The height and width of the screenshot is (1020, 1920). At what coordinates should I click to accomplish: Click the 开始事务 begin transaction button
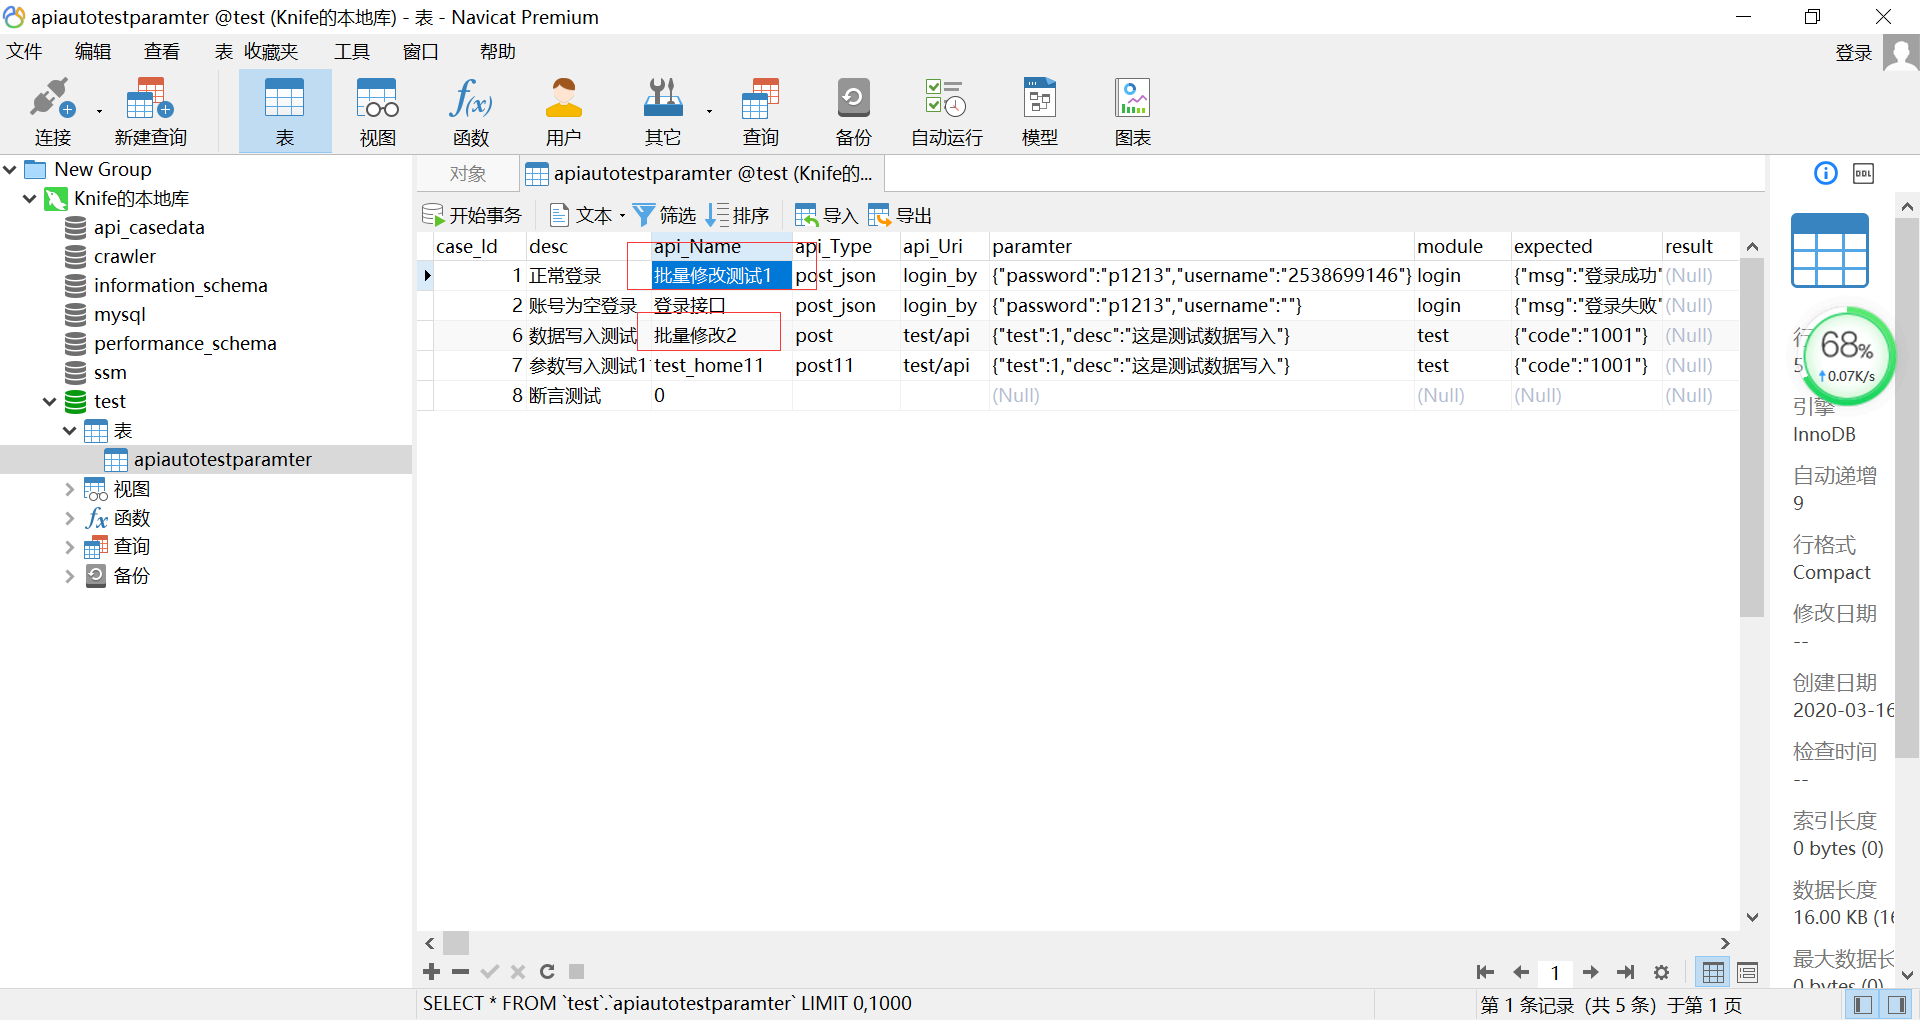[472, 215]
